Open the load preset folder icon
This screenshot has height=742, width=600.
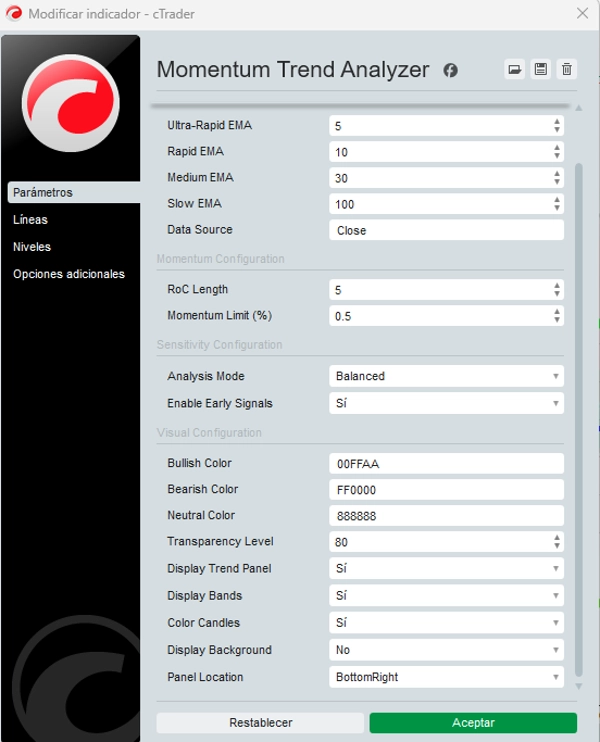(x=514, y=70)
